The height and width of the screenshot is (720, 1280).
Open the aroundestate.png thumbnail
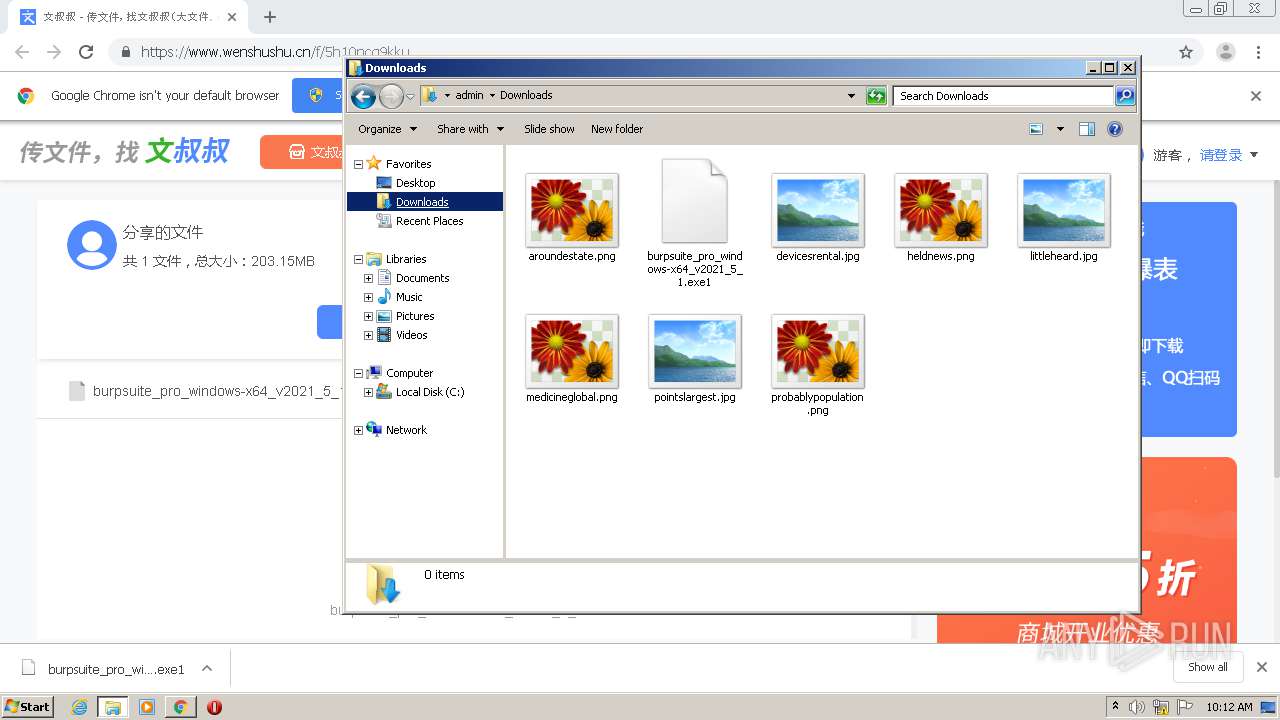coord(572,210)
